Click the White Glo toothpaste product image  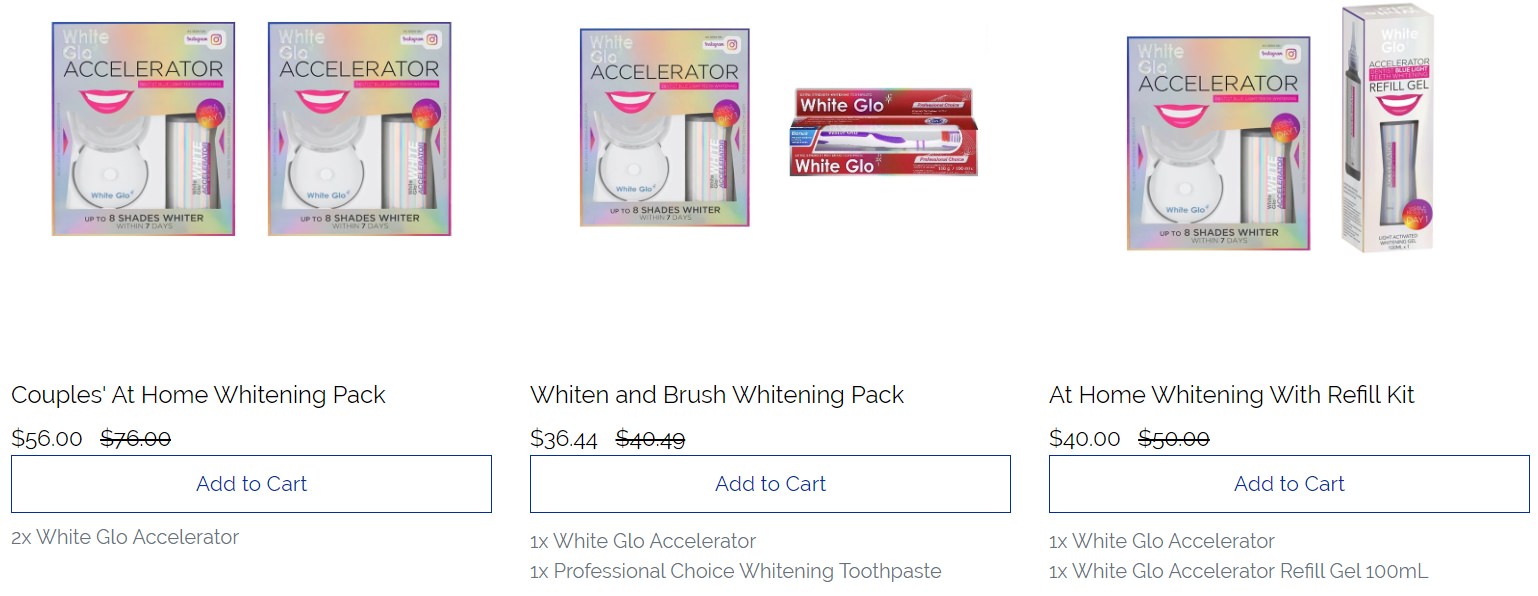[883, 132]
